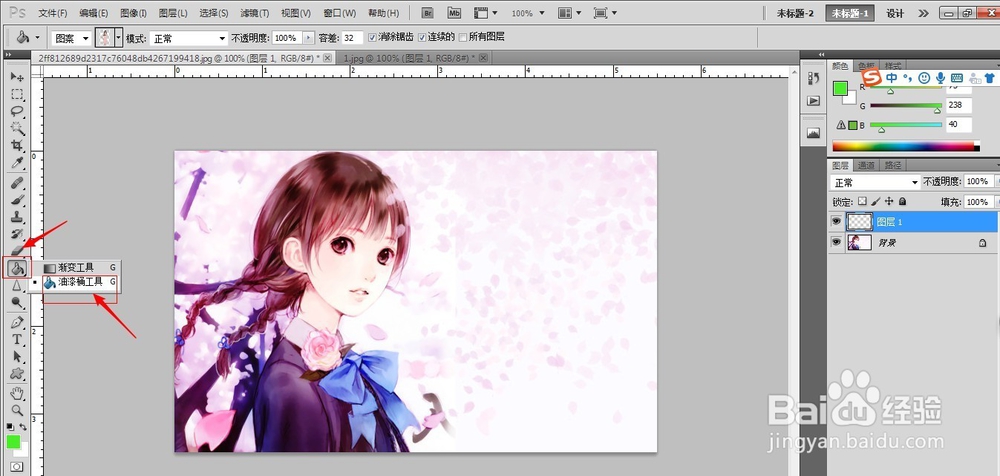Screen dimensions: 1000x476
Task: Open the 图像(I) menu
Action: pyautogui.click(x=133, y=13)
